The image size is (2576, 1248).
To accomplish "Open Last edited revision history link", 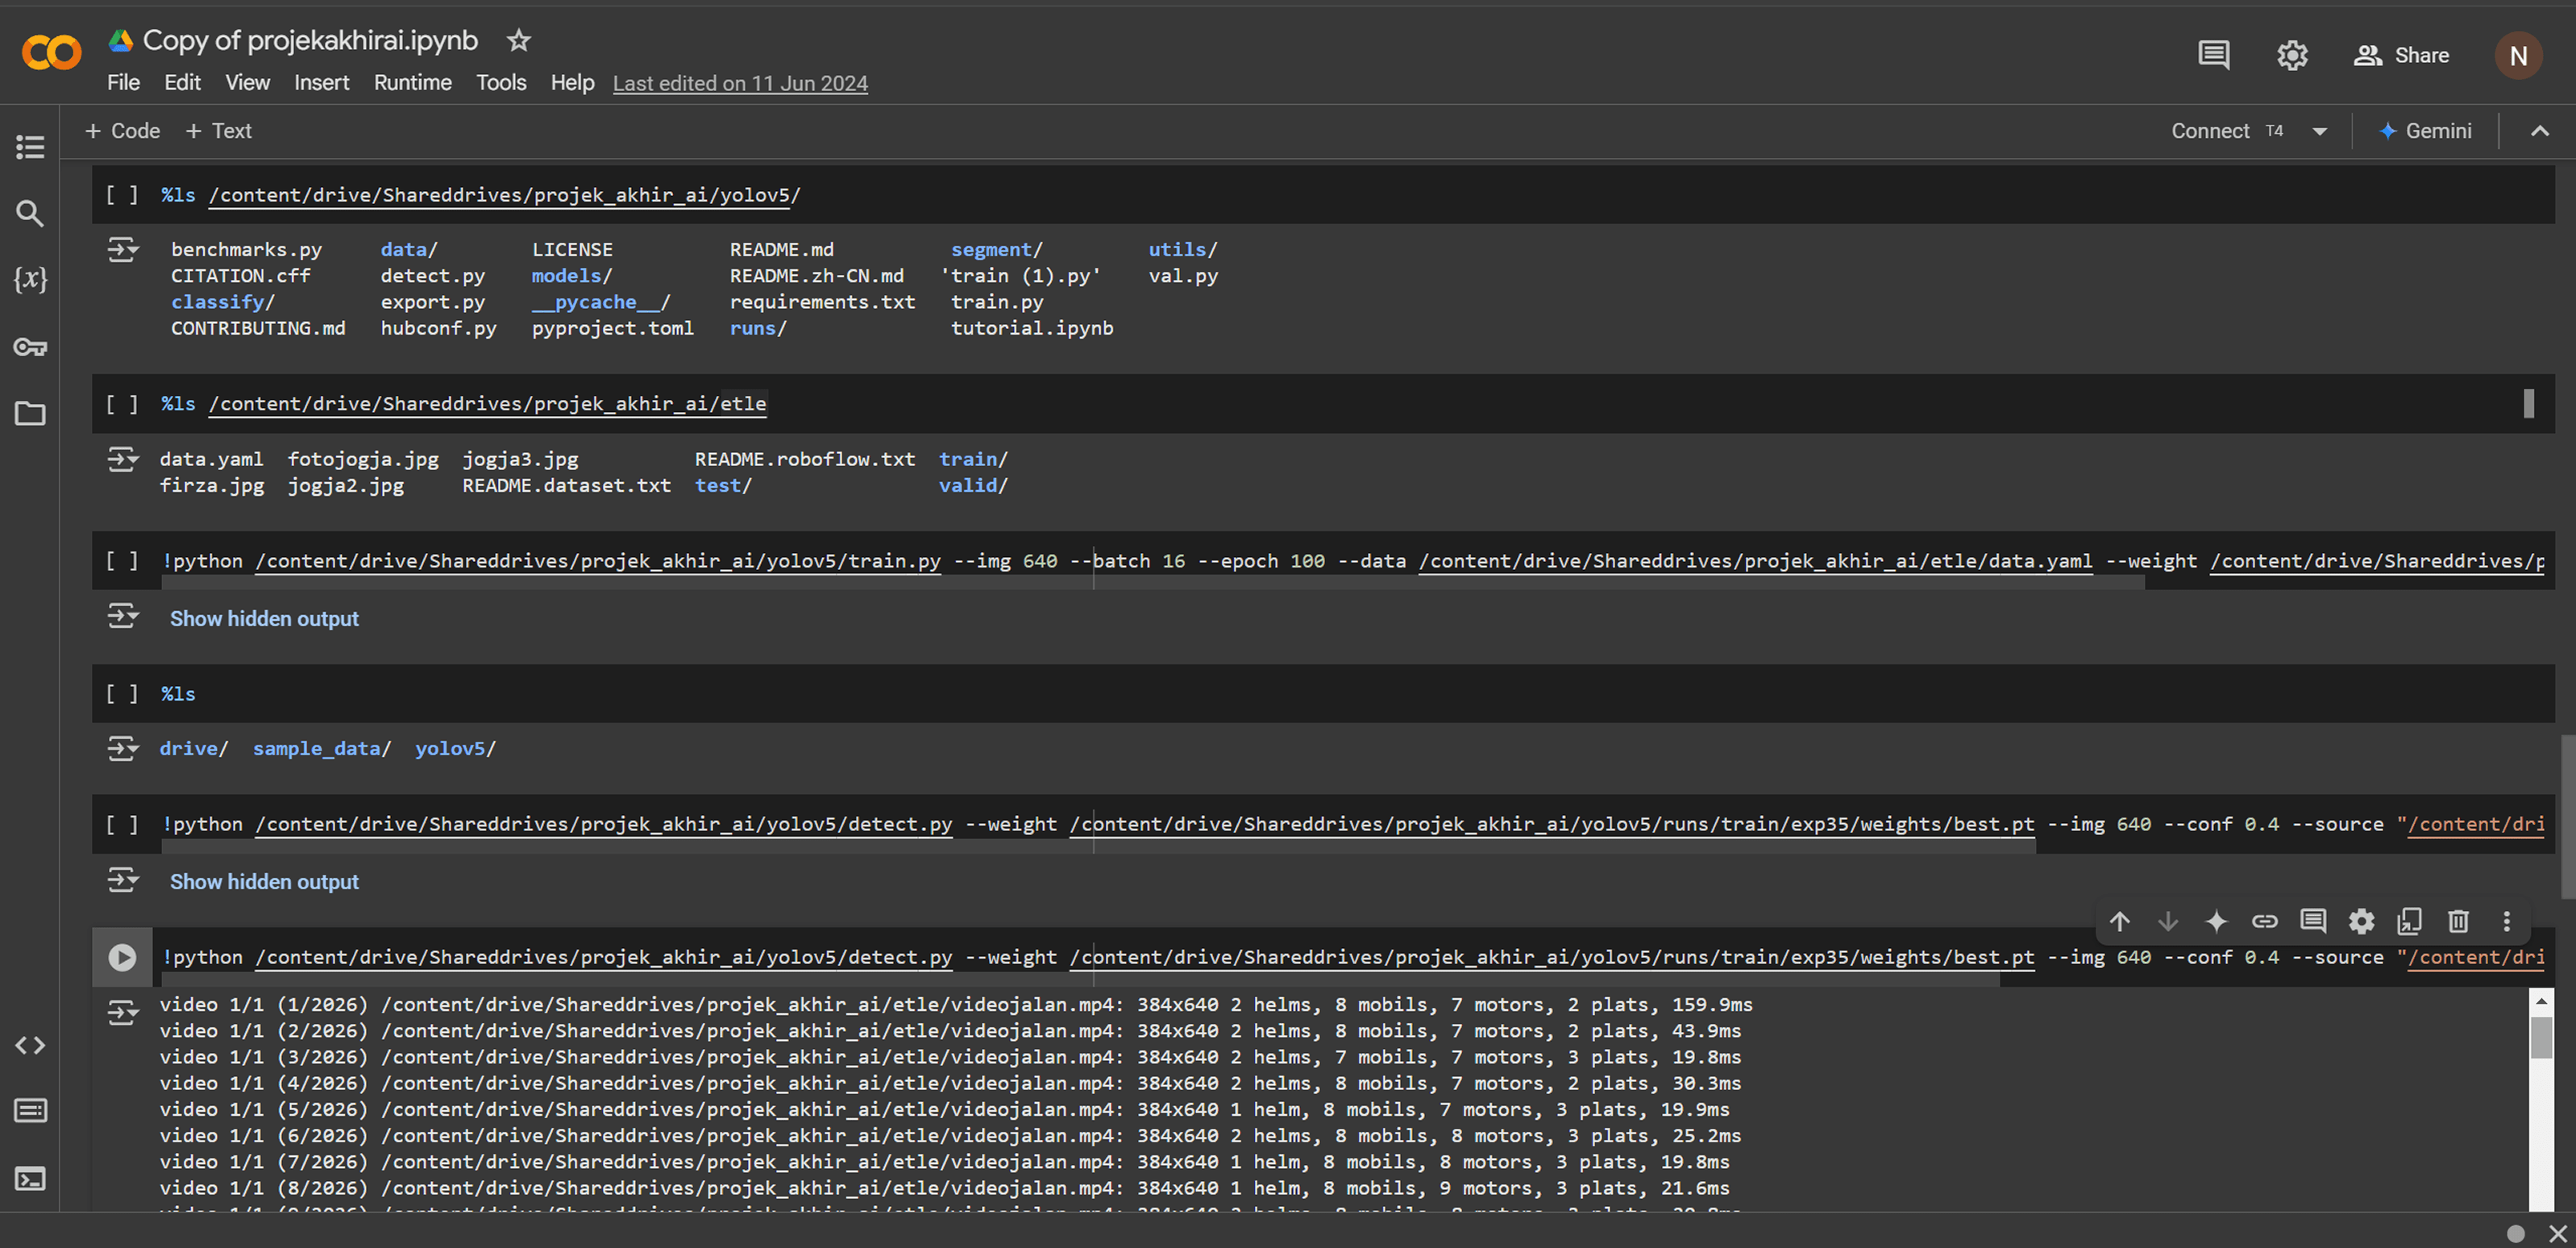I will [740, 83].
